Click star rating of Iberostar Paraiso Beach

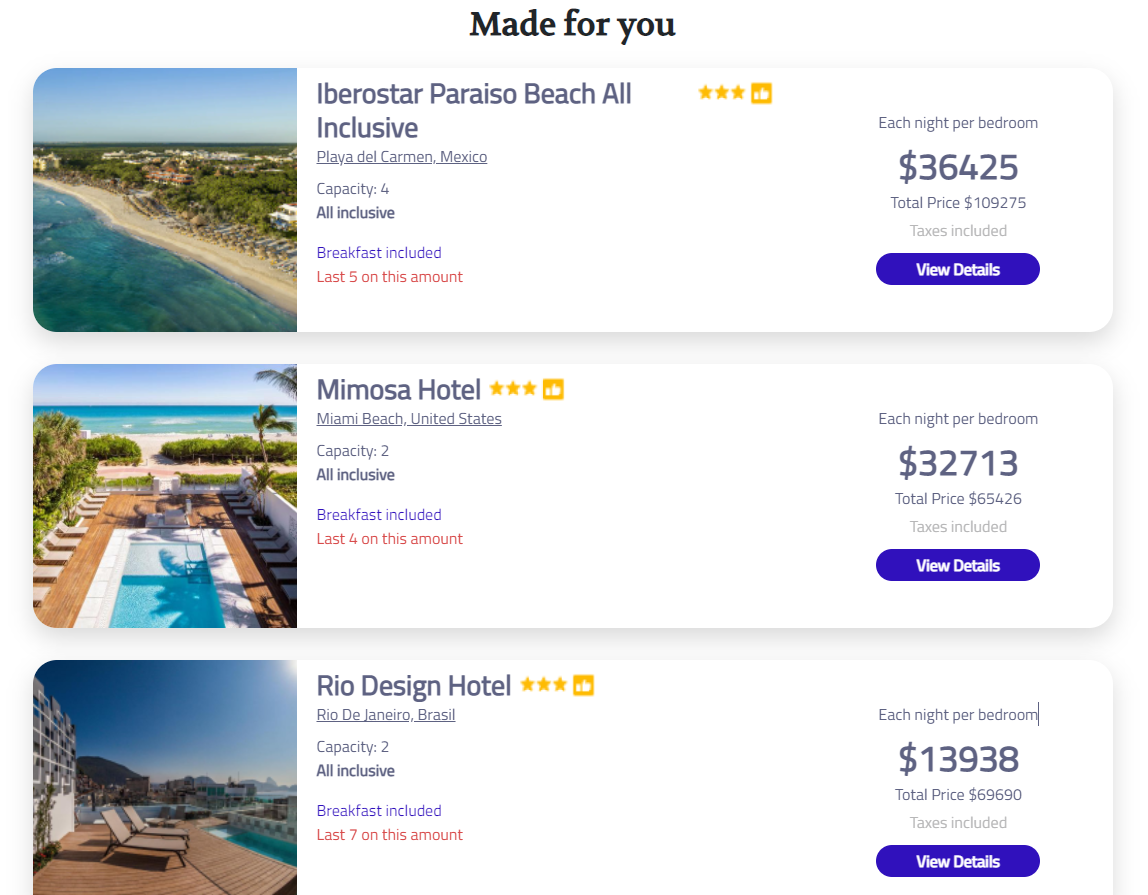[x=721, y=93]
